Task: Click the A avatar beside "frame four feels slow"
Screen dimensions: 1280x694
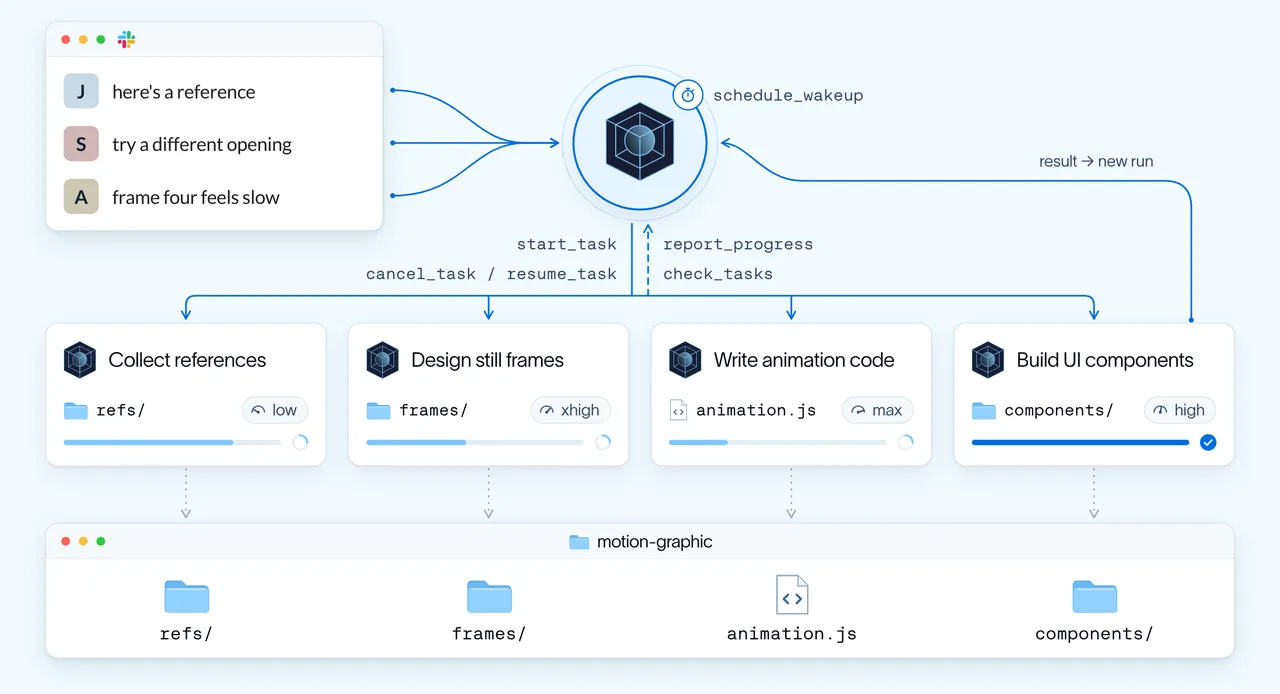Action: click(x=81, y=197)
